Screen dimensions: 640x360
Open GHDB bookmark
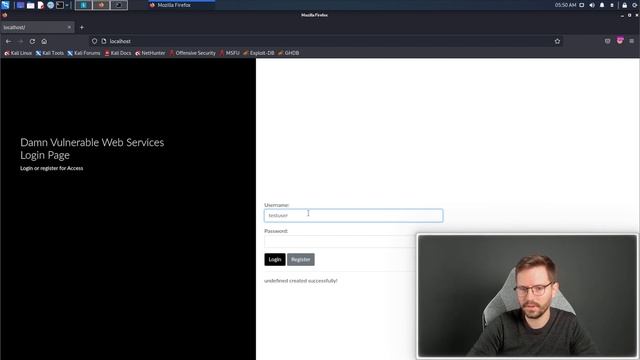pyautogui.click(x=289, y=53)
